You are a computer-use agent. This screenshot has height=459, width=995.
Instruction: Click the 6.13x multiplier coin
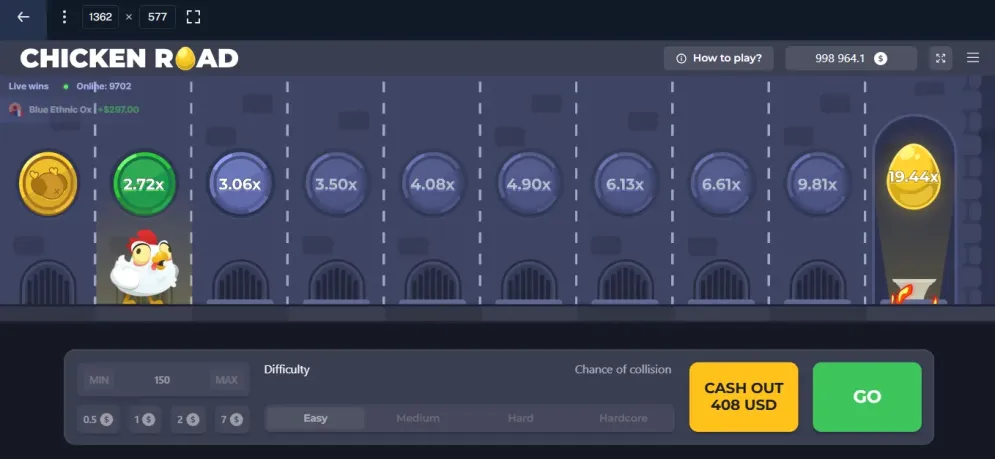625,184
